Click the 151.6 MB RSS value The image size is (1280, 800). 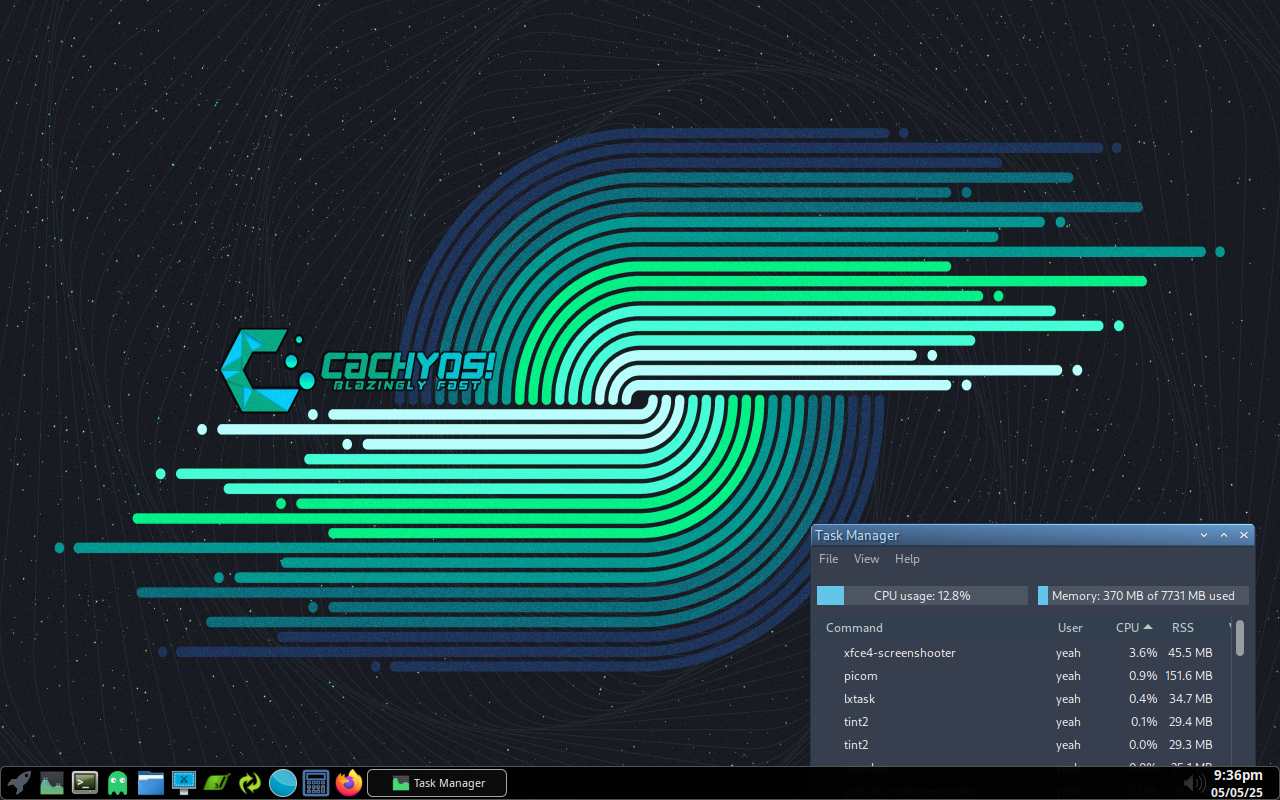(1189, 676)
